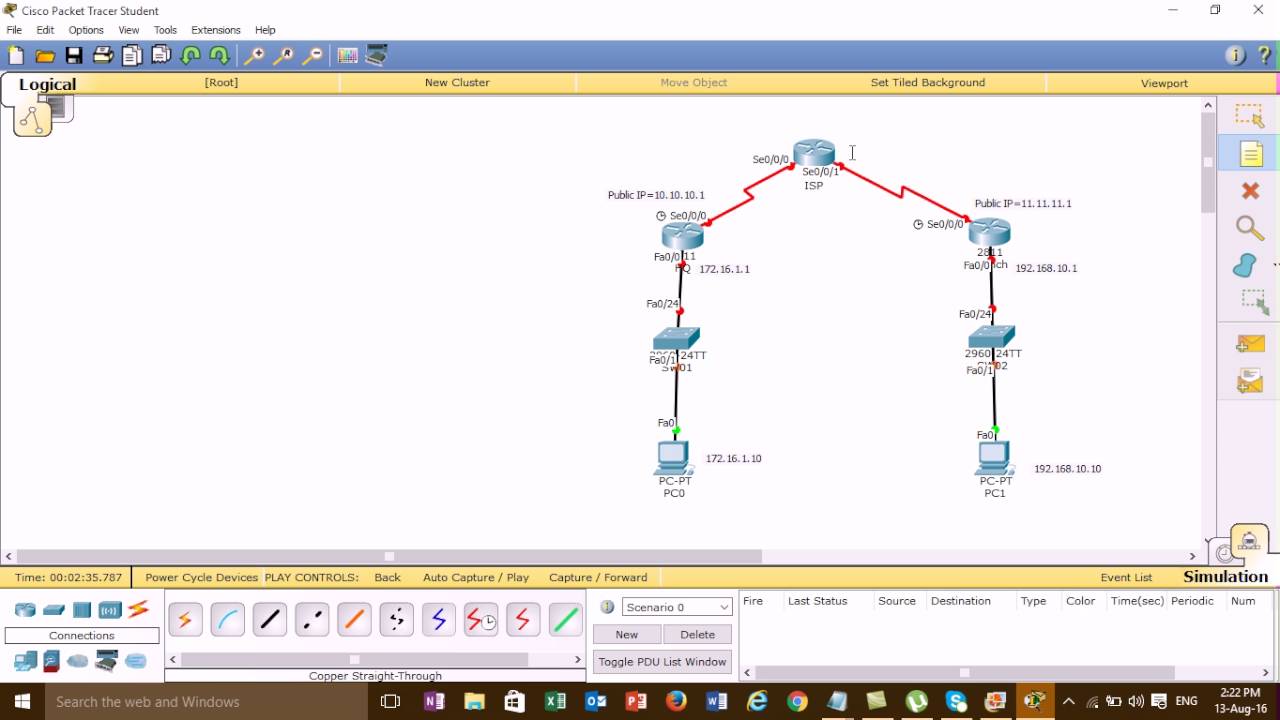Image resolution: width=1280 pixels, height=720 pixels.
Task: Choose the black Copper Straight-Through cable
Action: point(270,620)
